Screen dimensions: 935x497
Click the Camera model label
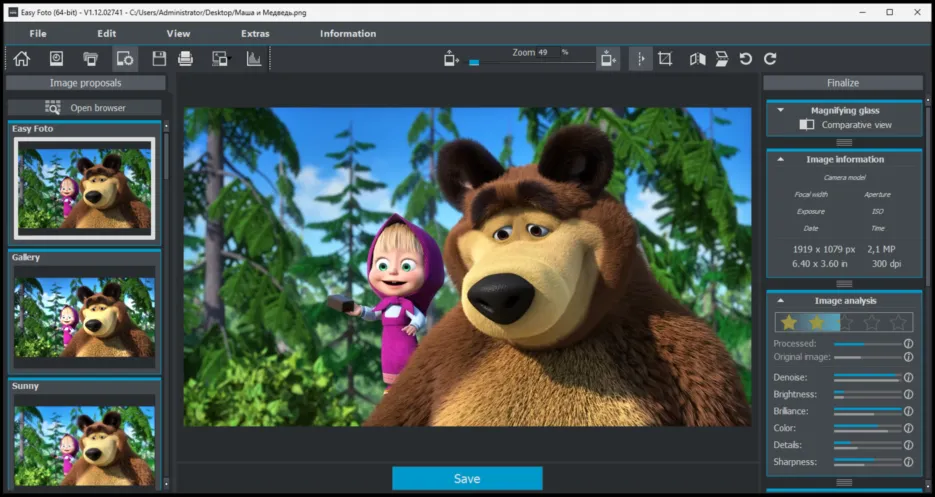click(x=844, y=177)
